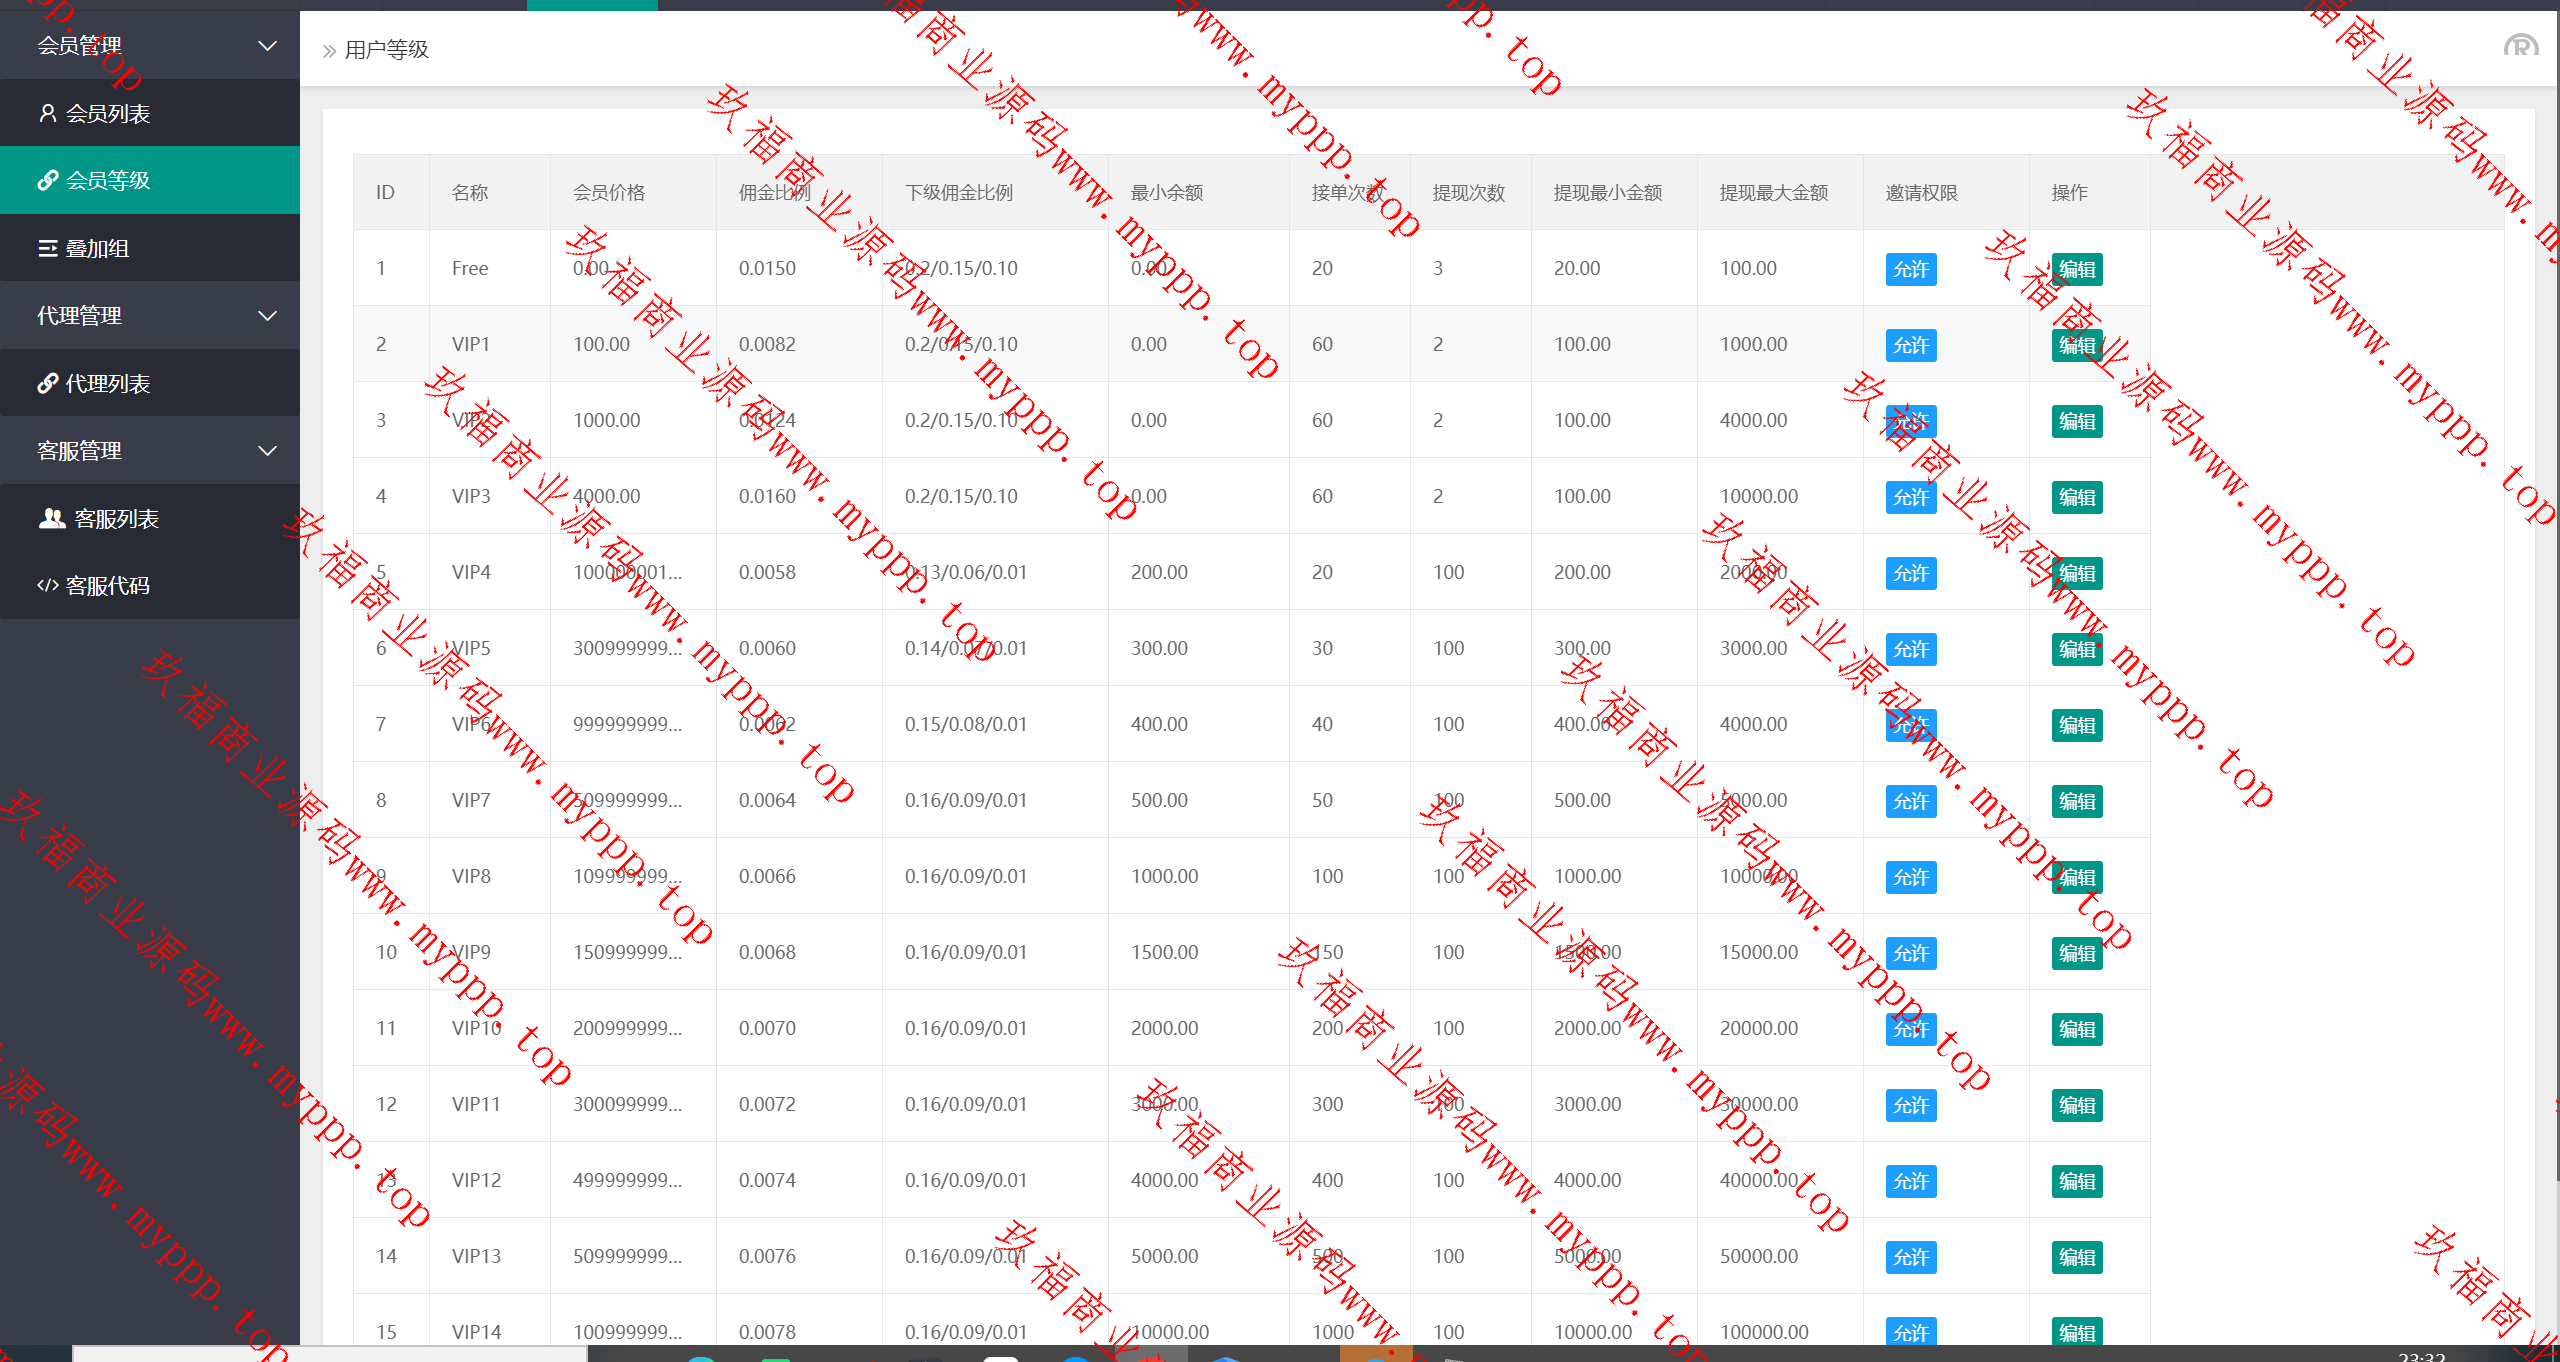This screenshot has height=1362, width=2560.
Task: Collapse the 会员管理 menu chevron
Action: (x=267, y=46)
